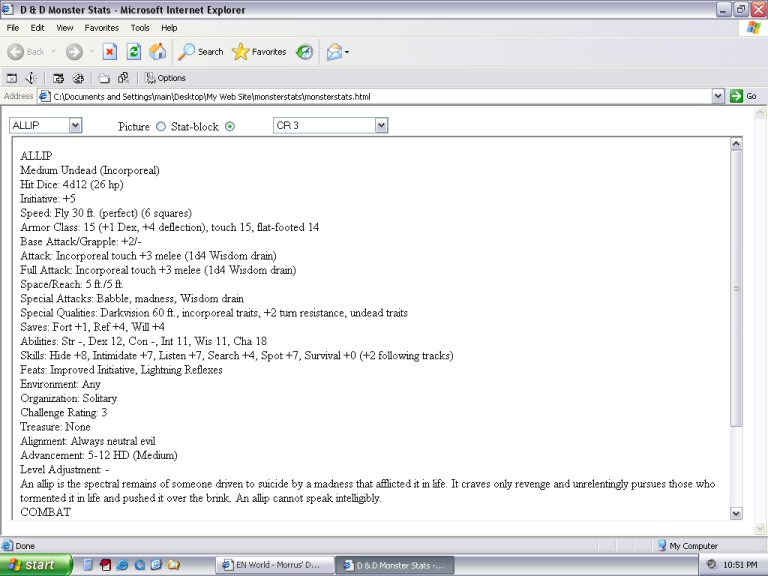Click the 'Alignment: Always neutral evil' line
Viewport: 768px width, 576px height.
pyautogui.click(x=88, y=441)
